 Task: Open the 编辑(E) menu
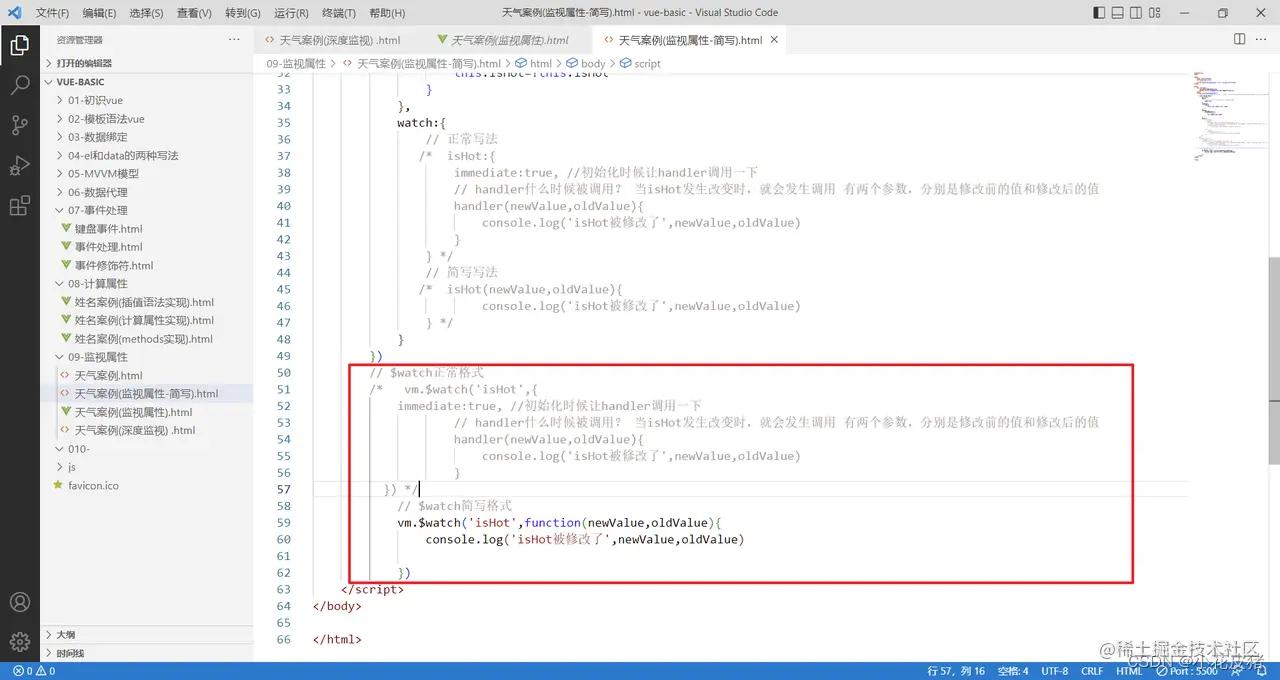[99, 13]
